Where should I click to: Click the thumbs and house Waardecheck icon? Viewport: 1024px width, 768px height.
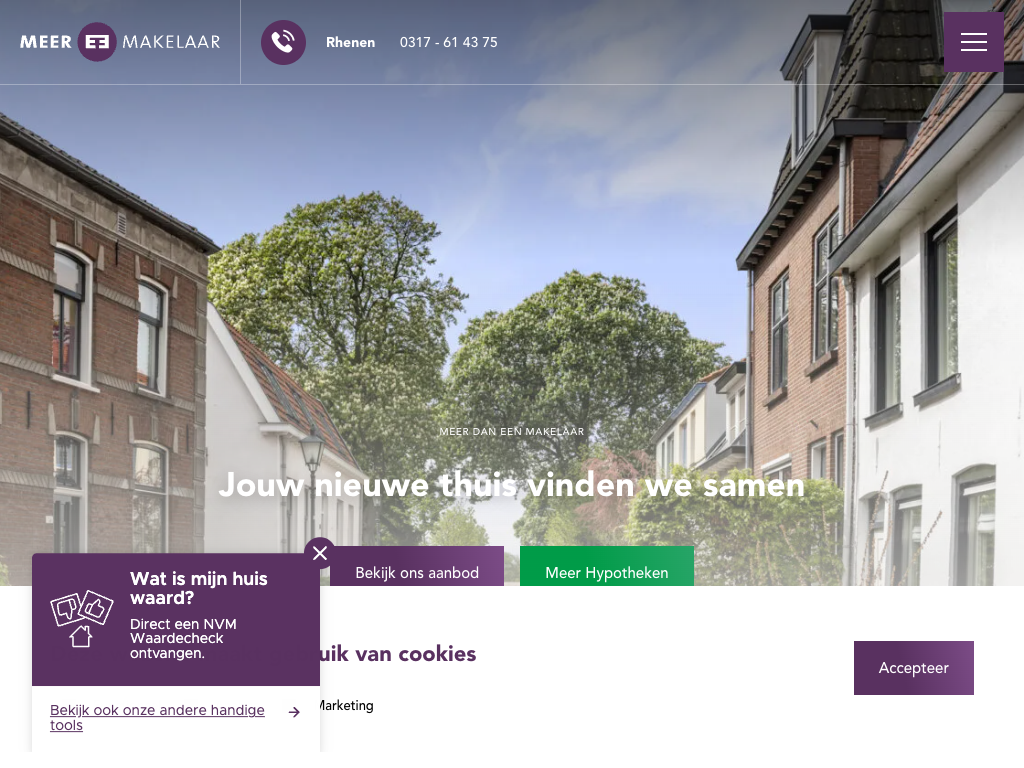[x=82, y=618]
